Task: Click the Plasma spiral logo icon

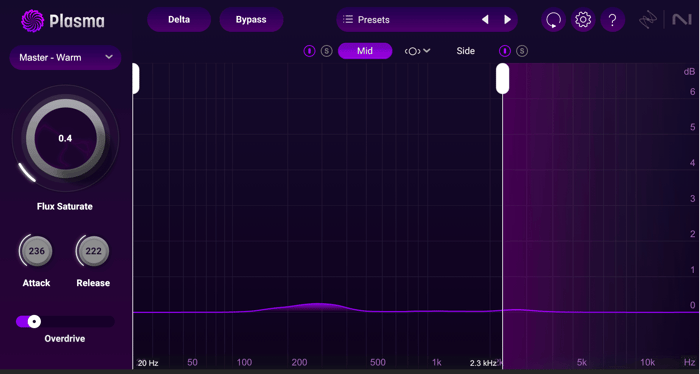Action: [32, 21]
